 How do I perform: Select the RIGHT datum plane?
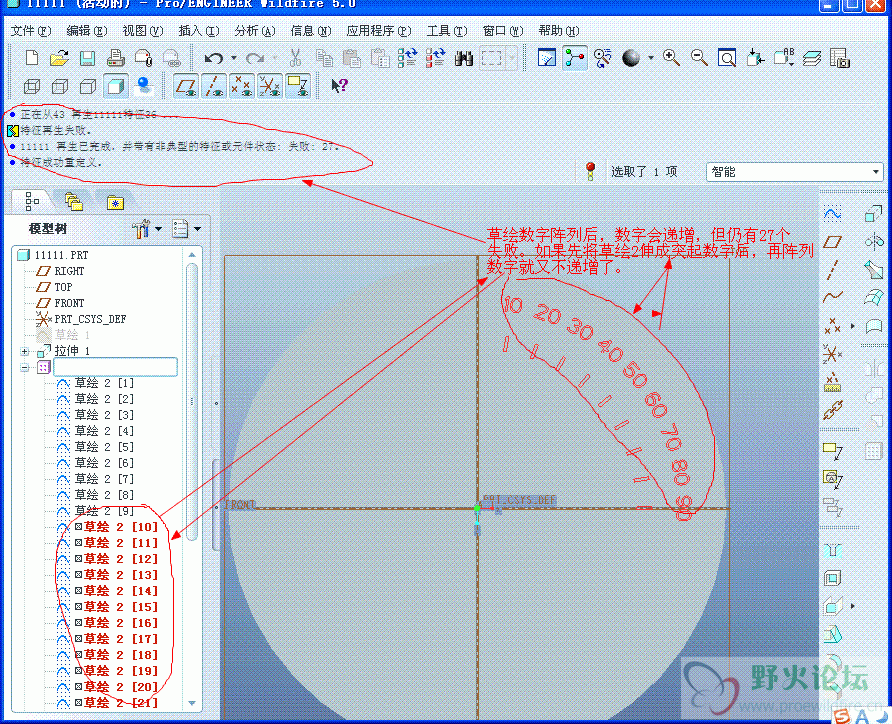coord(69,271)
